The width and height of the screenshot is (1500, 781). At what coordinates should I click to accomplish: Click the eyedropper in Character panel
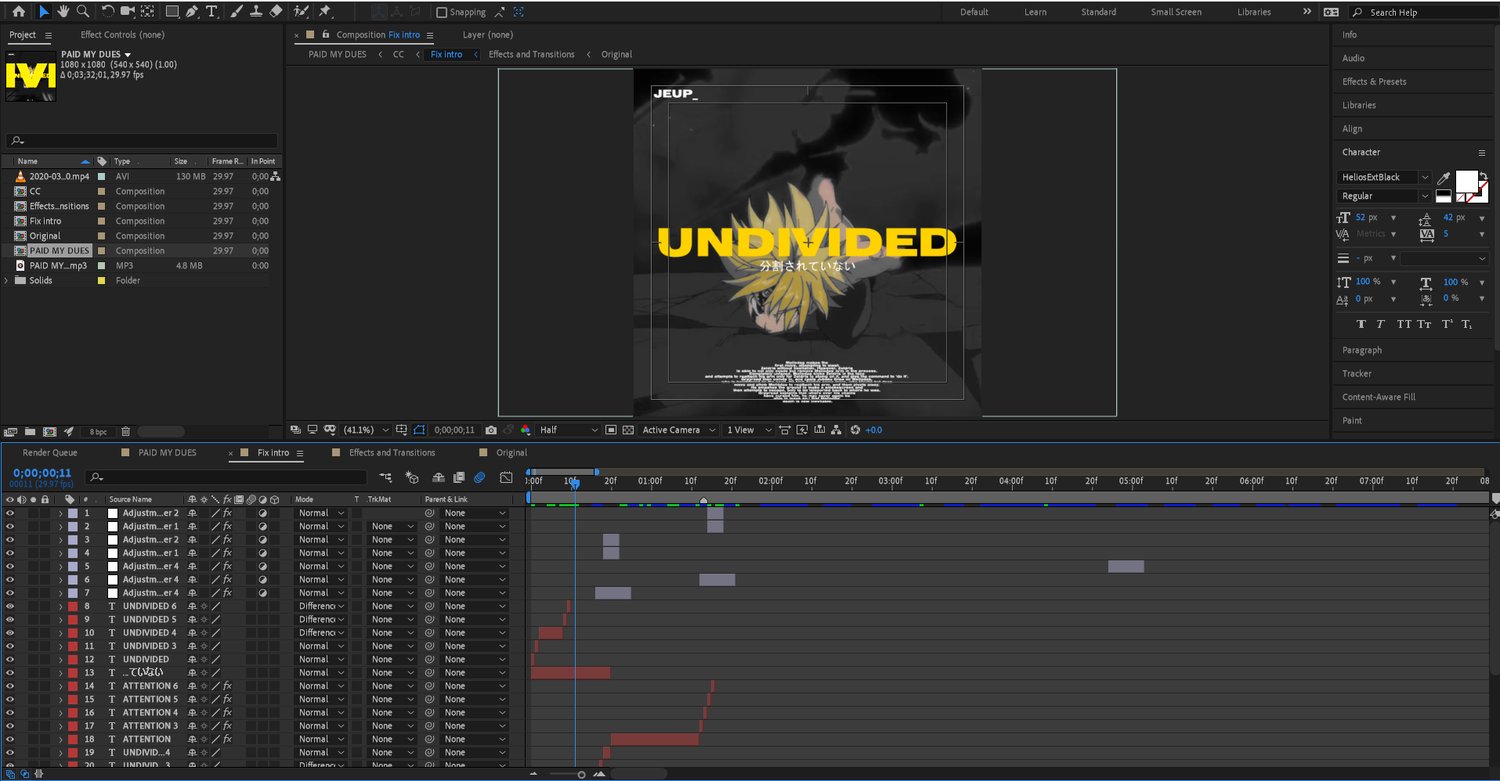tap(1443, 178)
